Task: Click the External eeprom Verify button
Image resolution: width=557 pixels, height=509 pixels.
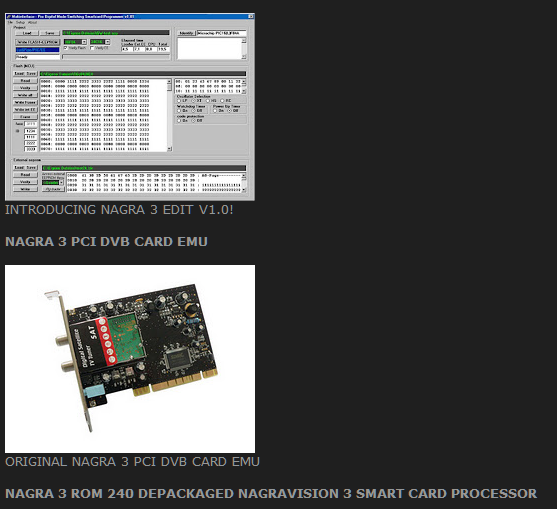Action: point(25,182)
